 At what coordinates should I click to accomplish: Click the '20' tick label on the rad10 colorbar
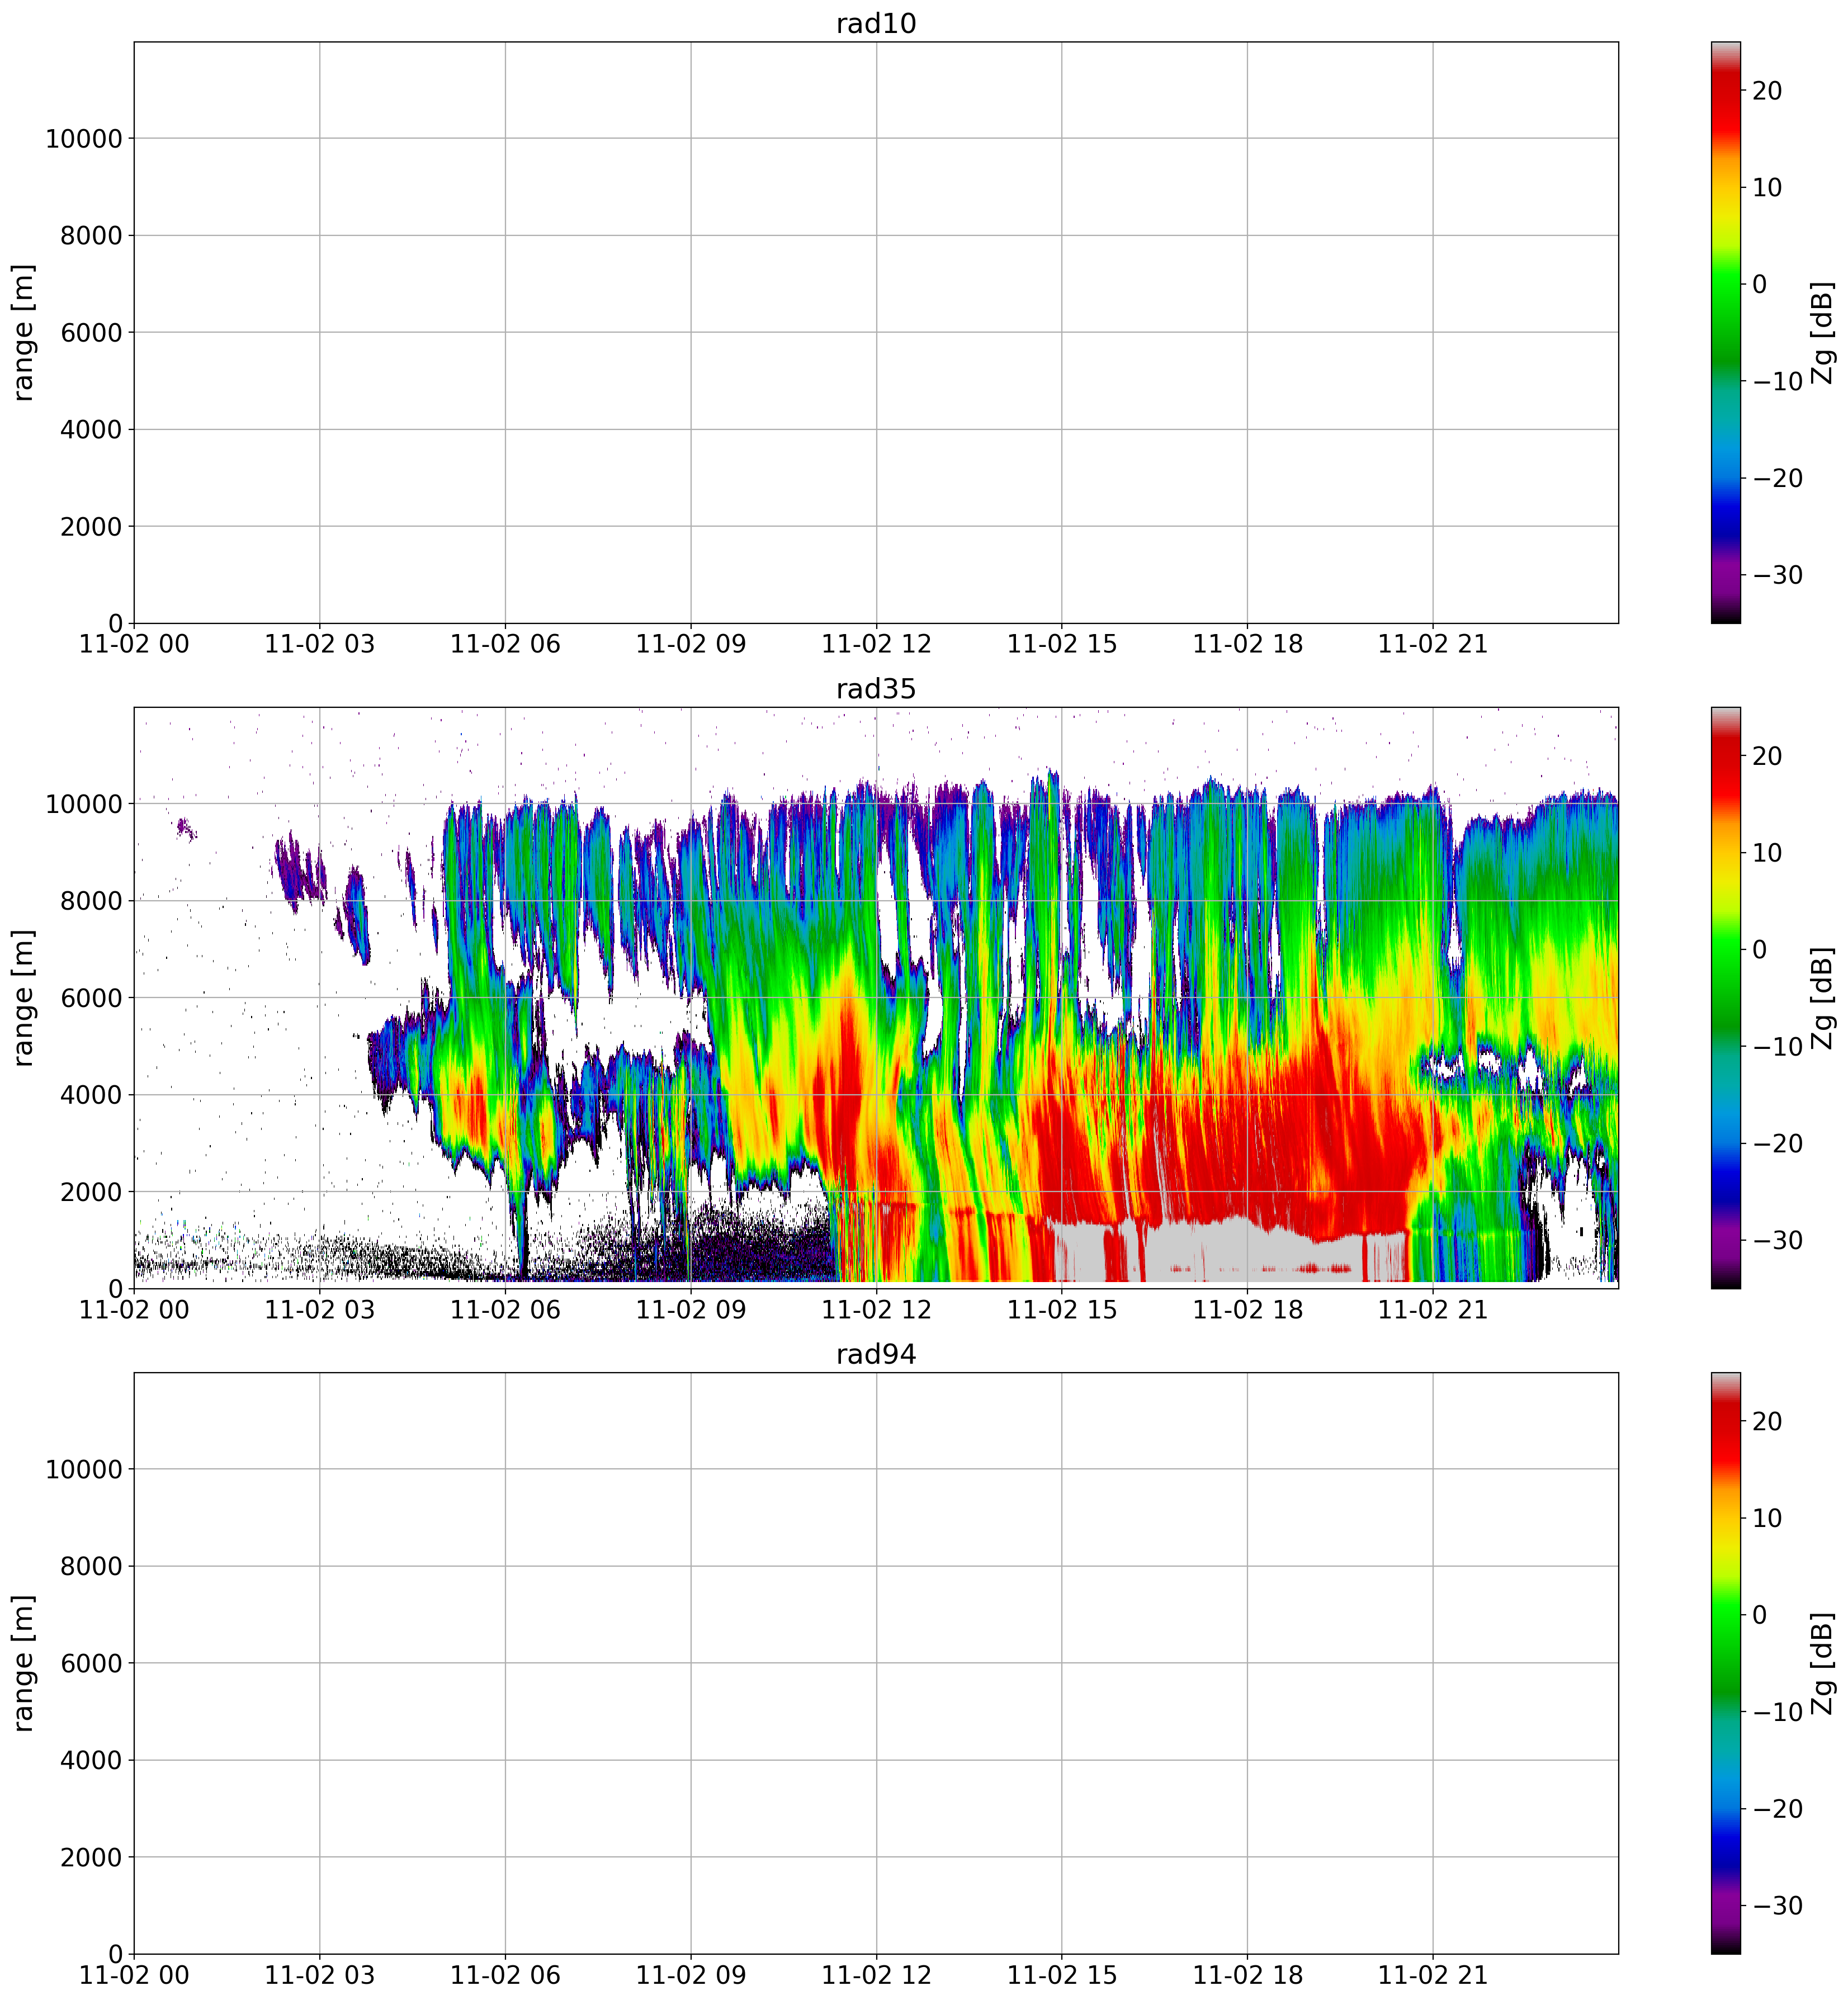coord(1767,91)
